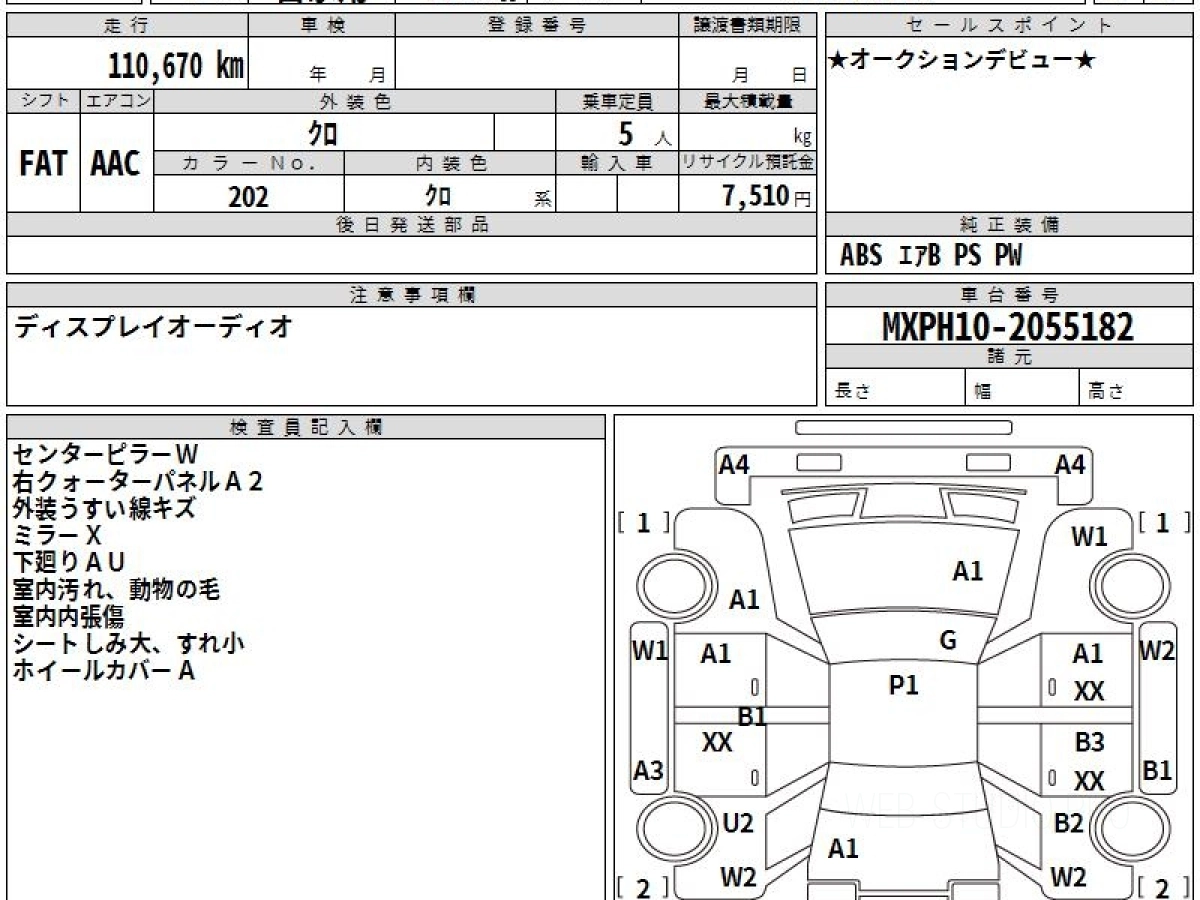Click the B2 damage mark on the diagram
Screen dimensions: 1200x900
1069,824
